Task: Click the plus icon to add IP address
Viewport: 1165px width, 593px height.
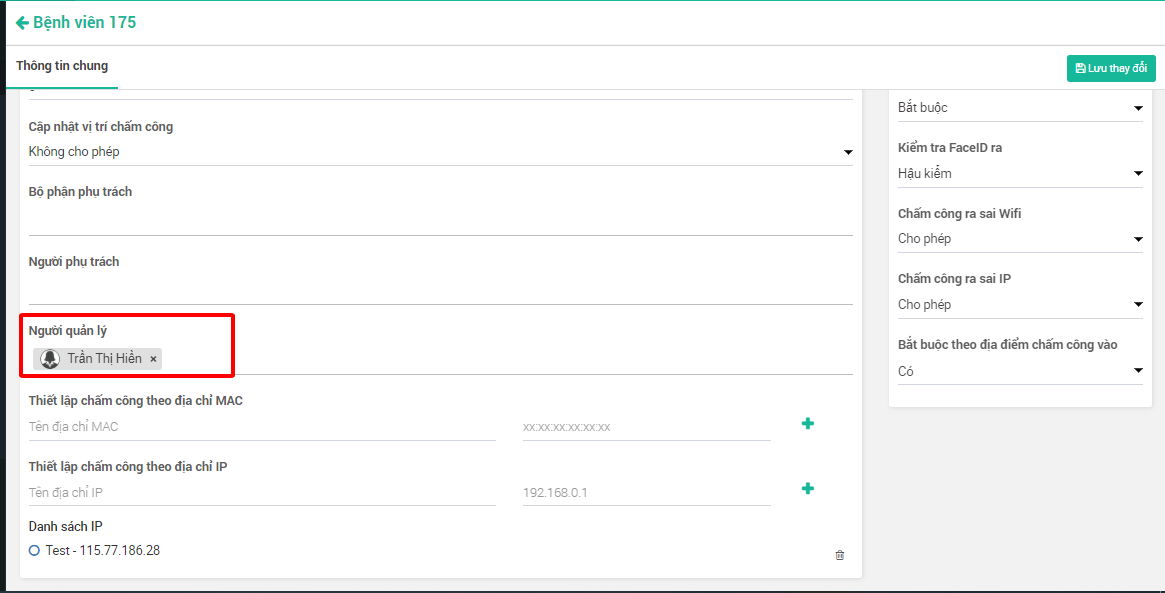Action: tap(808, 489)
